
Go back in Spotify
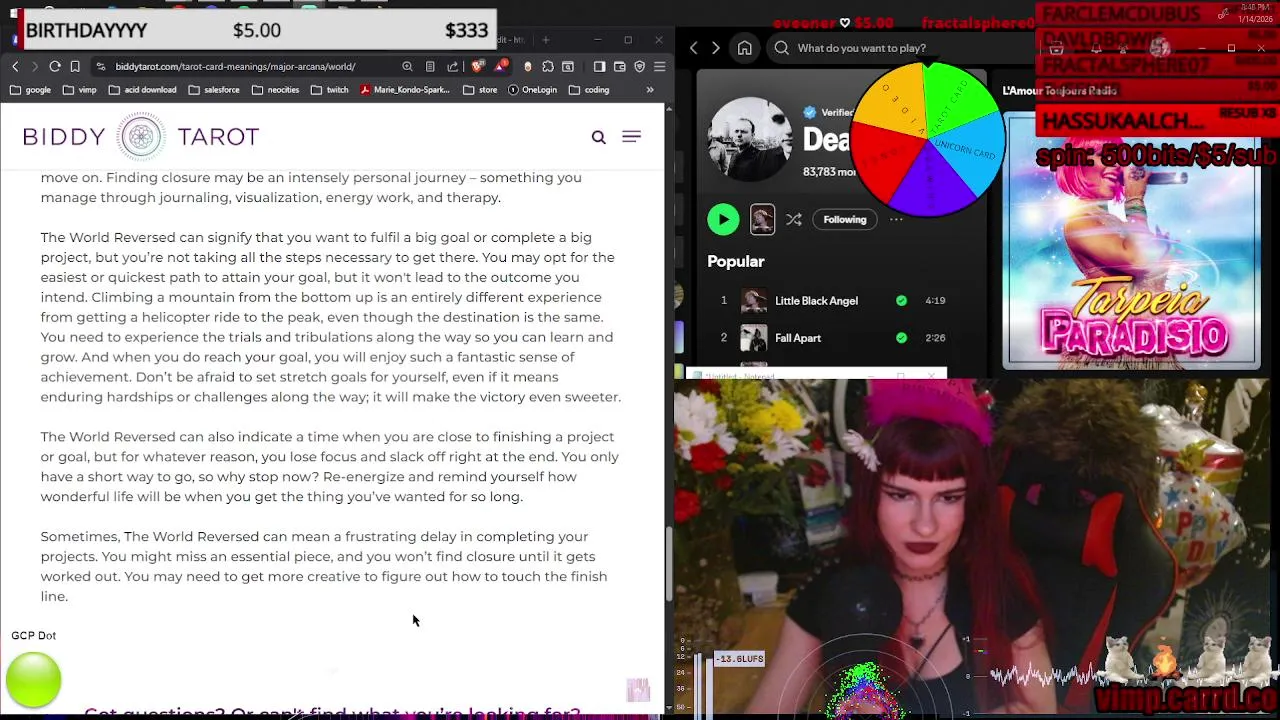coord(694,48)
